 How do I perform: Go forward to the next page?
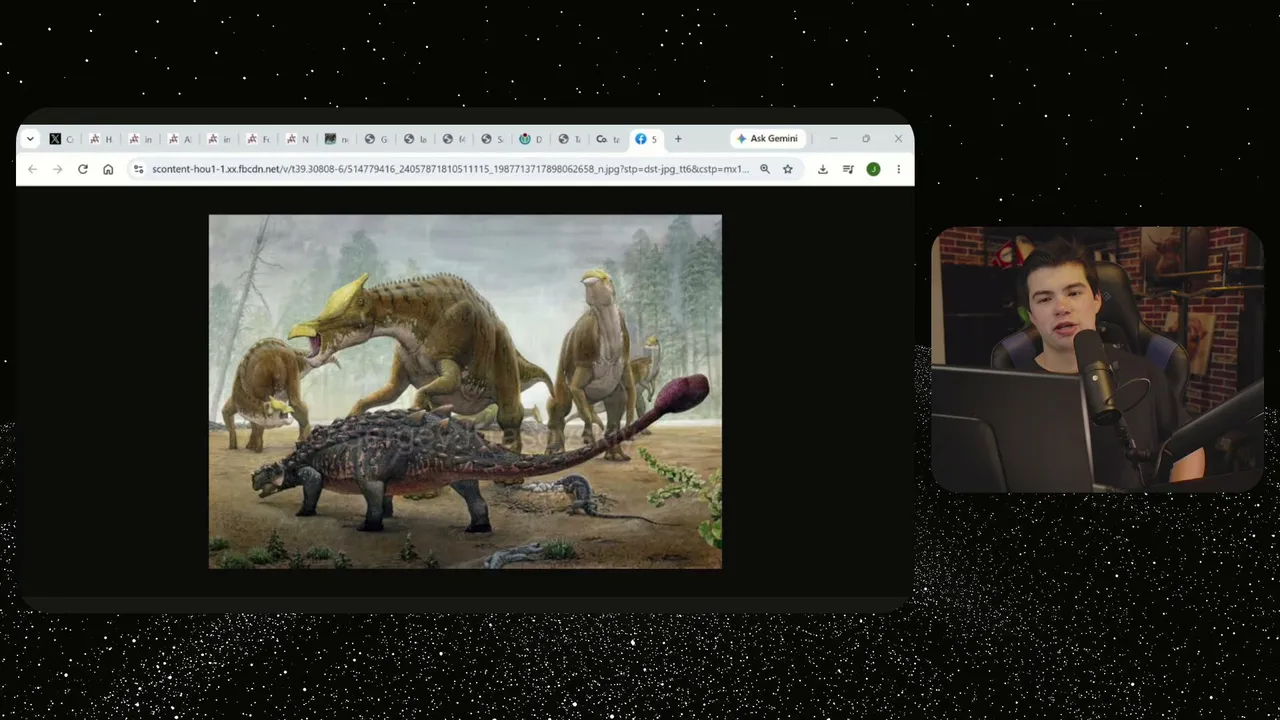(x=57, y=169)
